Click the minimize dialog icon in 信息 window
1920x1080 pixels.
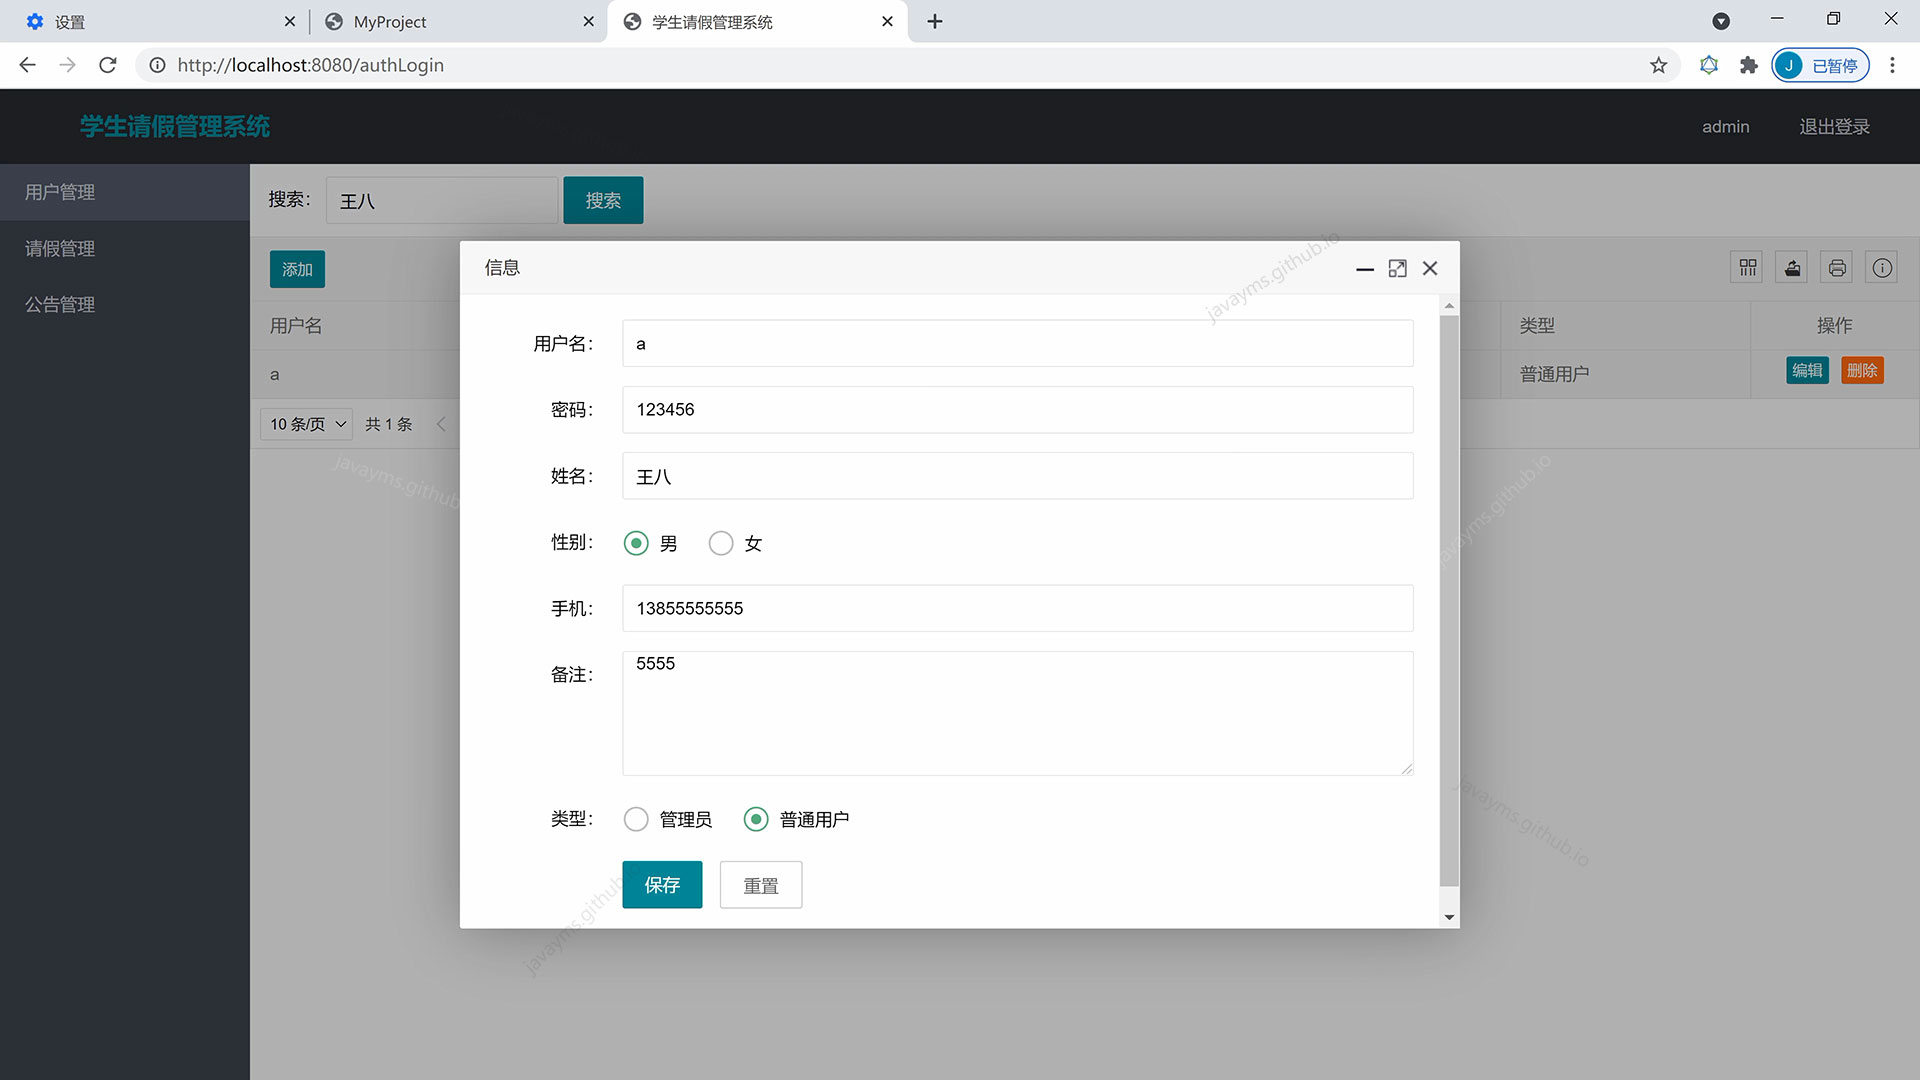[x=1364, y=271]
